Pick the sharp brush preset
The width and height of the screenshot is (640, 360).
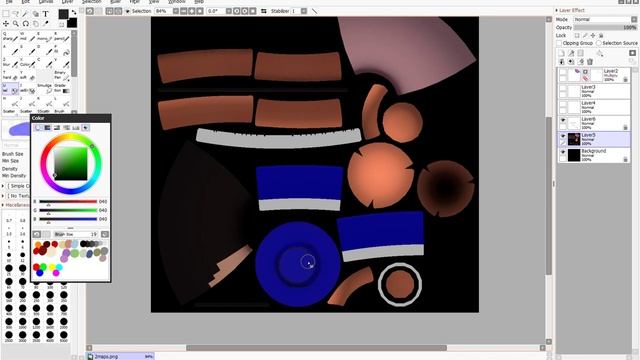coord(11,37)
